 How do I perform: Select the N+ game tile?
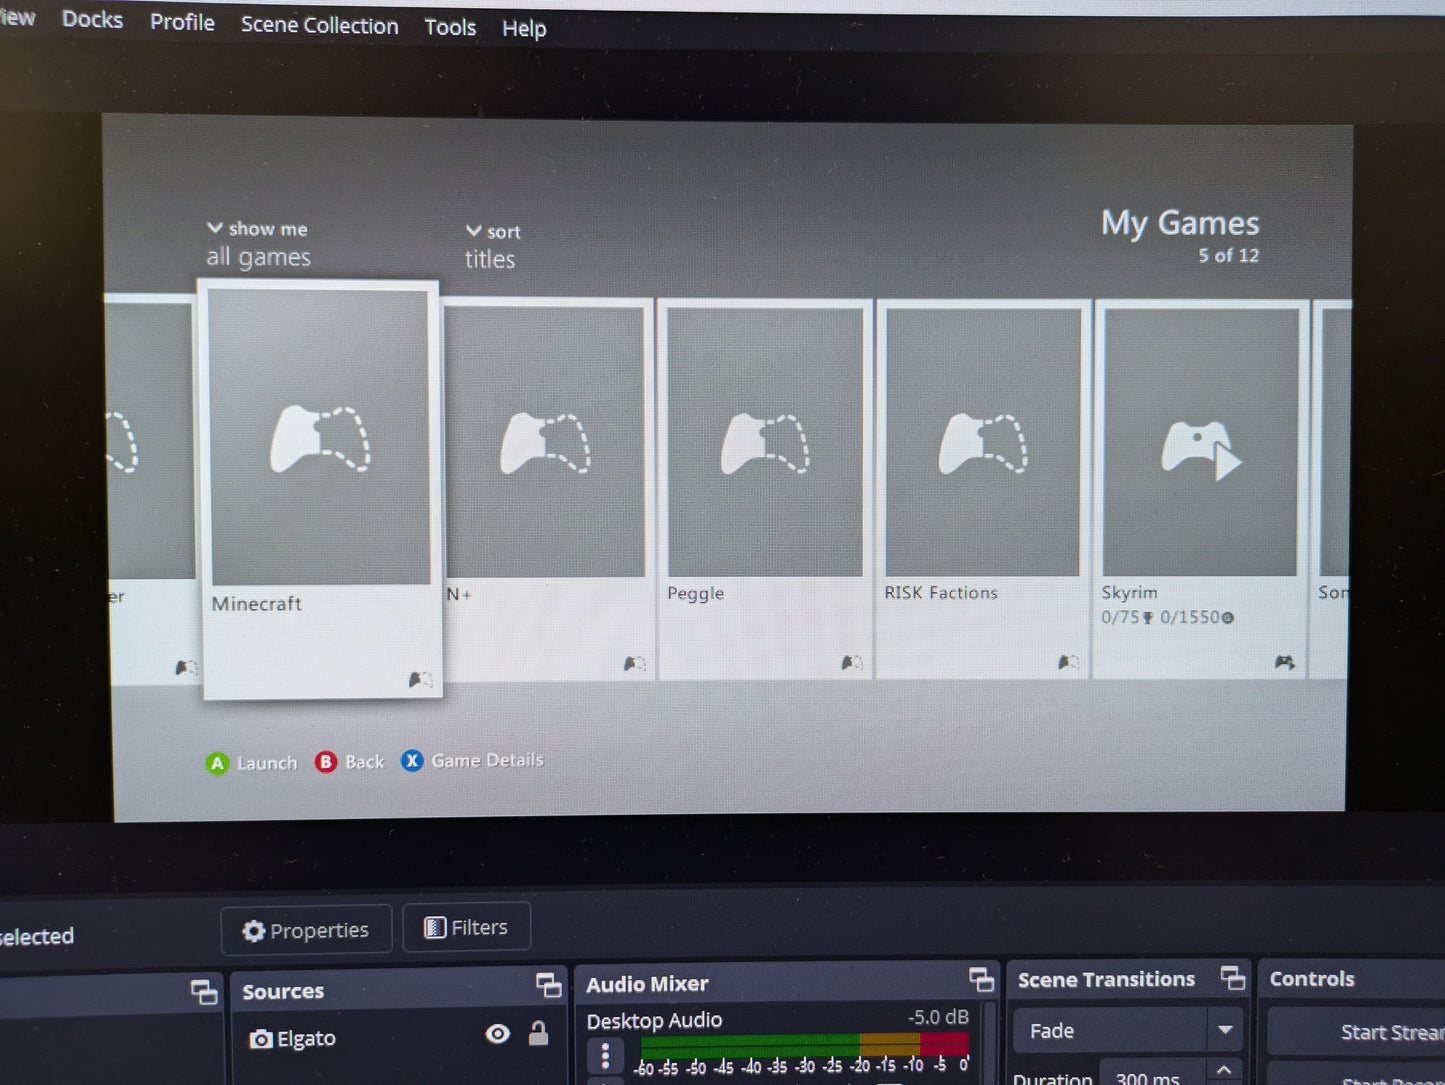547,490
